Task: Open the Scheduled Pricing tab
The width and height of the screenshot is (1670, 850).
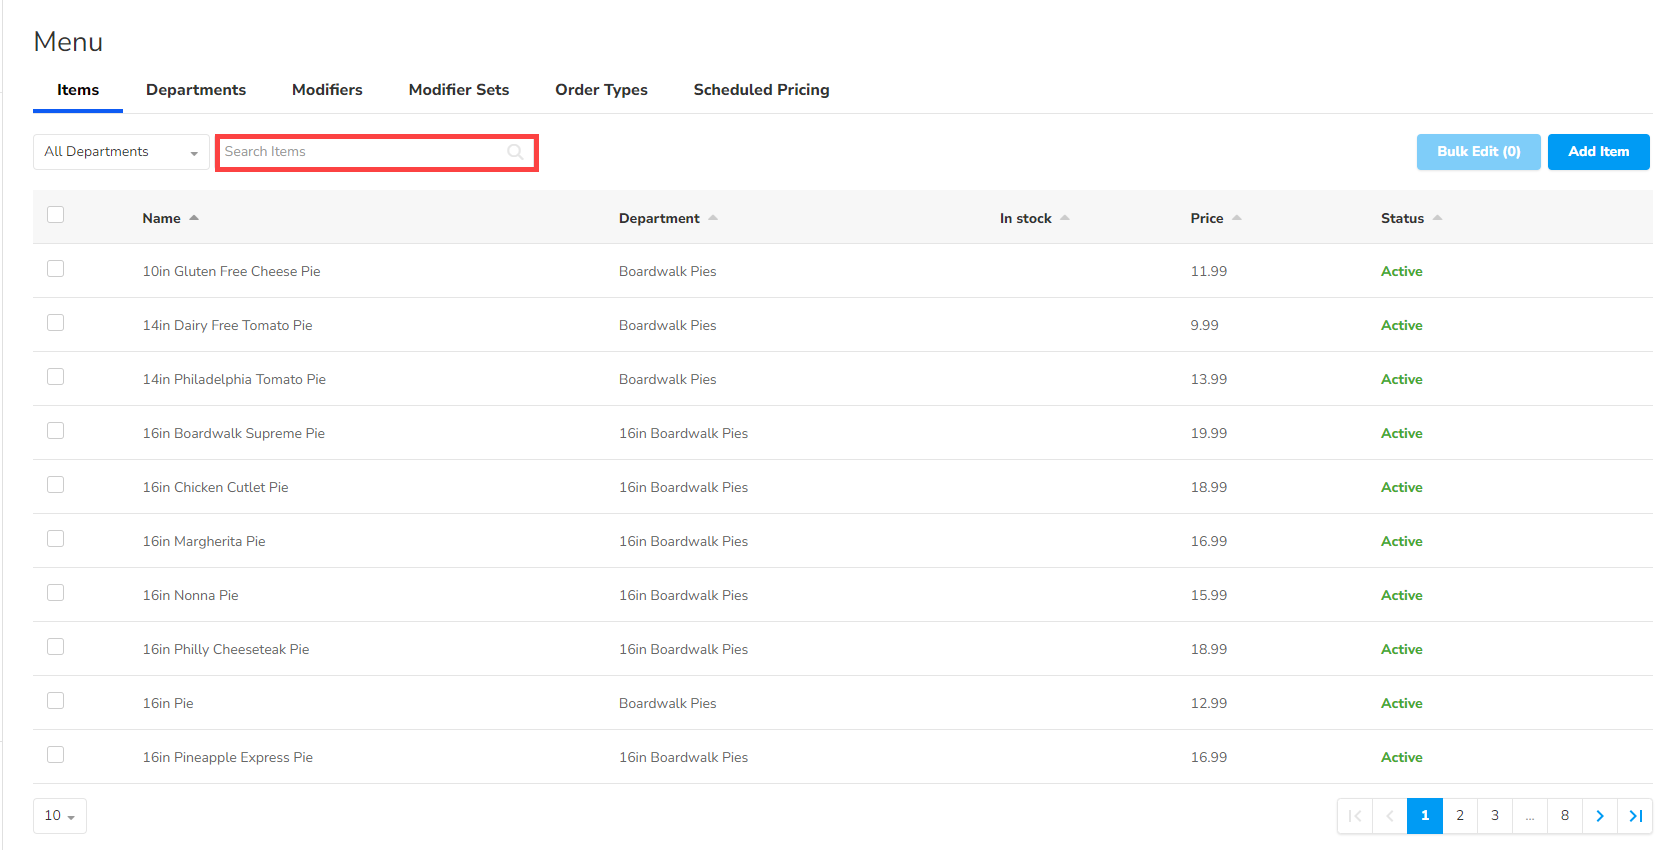Action: click(761, 90)
